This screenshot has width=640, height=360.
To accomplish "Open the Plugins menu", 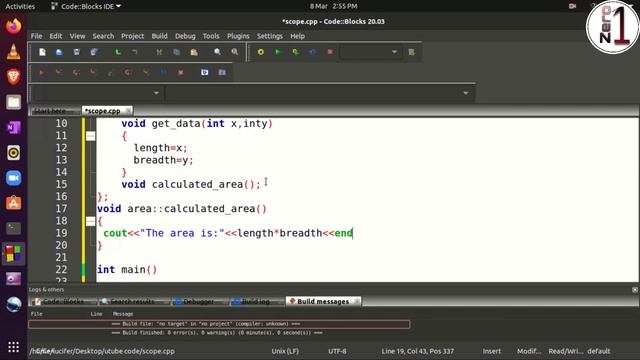I will pos(238,36).
